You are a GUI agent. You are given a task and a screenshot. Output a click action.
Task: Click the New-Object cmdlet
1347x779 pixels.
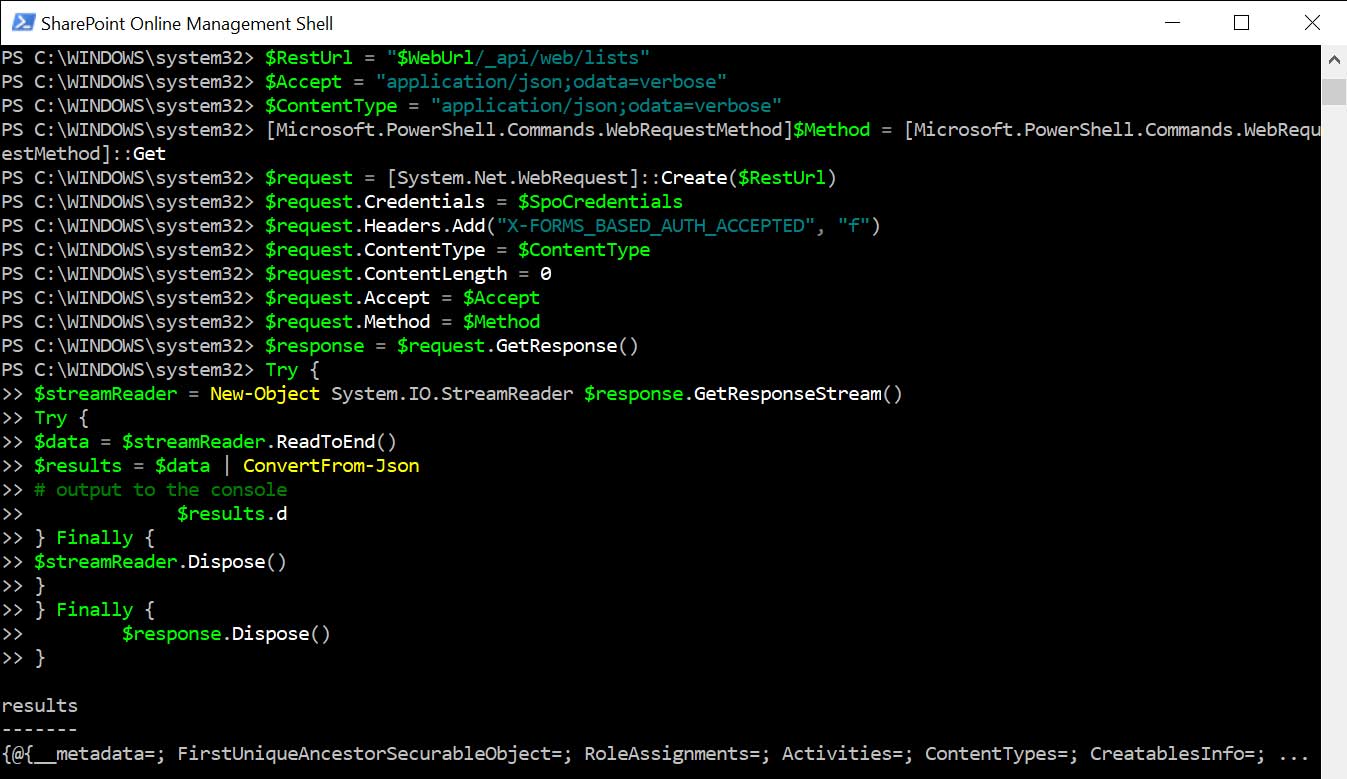(x=265, y=394)
